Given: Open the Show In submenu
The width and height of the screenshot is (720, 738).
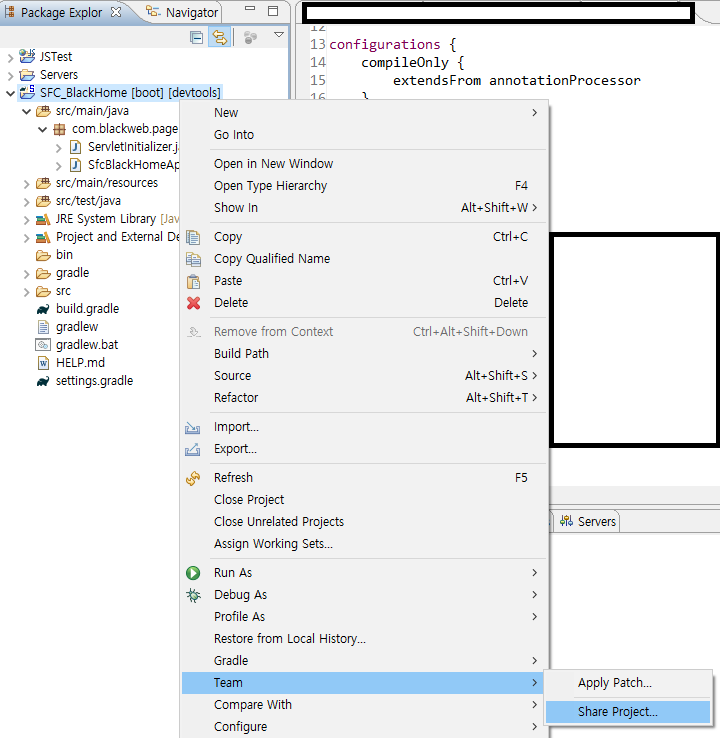Looking at the screenshot, I should (x=365, y=208).
